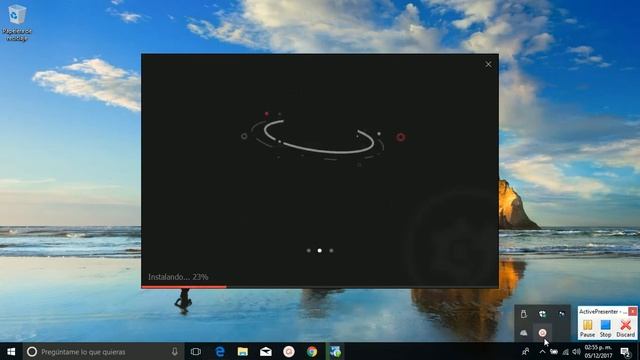Viewport: 640px width, 360px height.
Task: Click the active installer icon in the taskbar
Action: coord(336,351)
